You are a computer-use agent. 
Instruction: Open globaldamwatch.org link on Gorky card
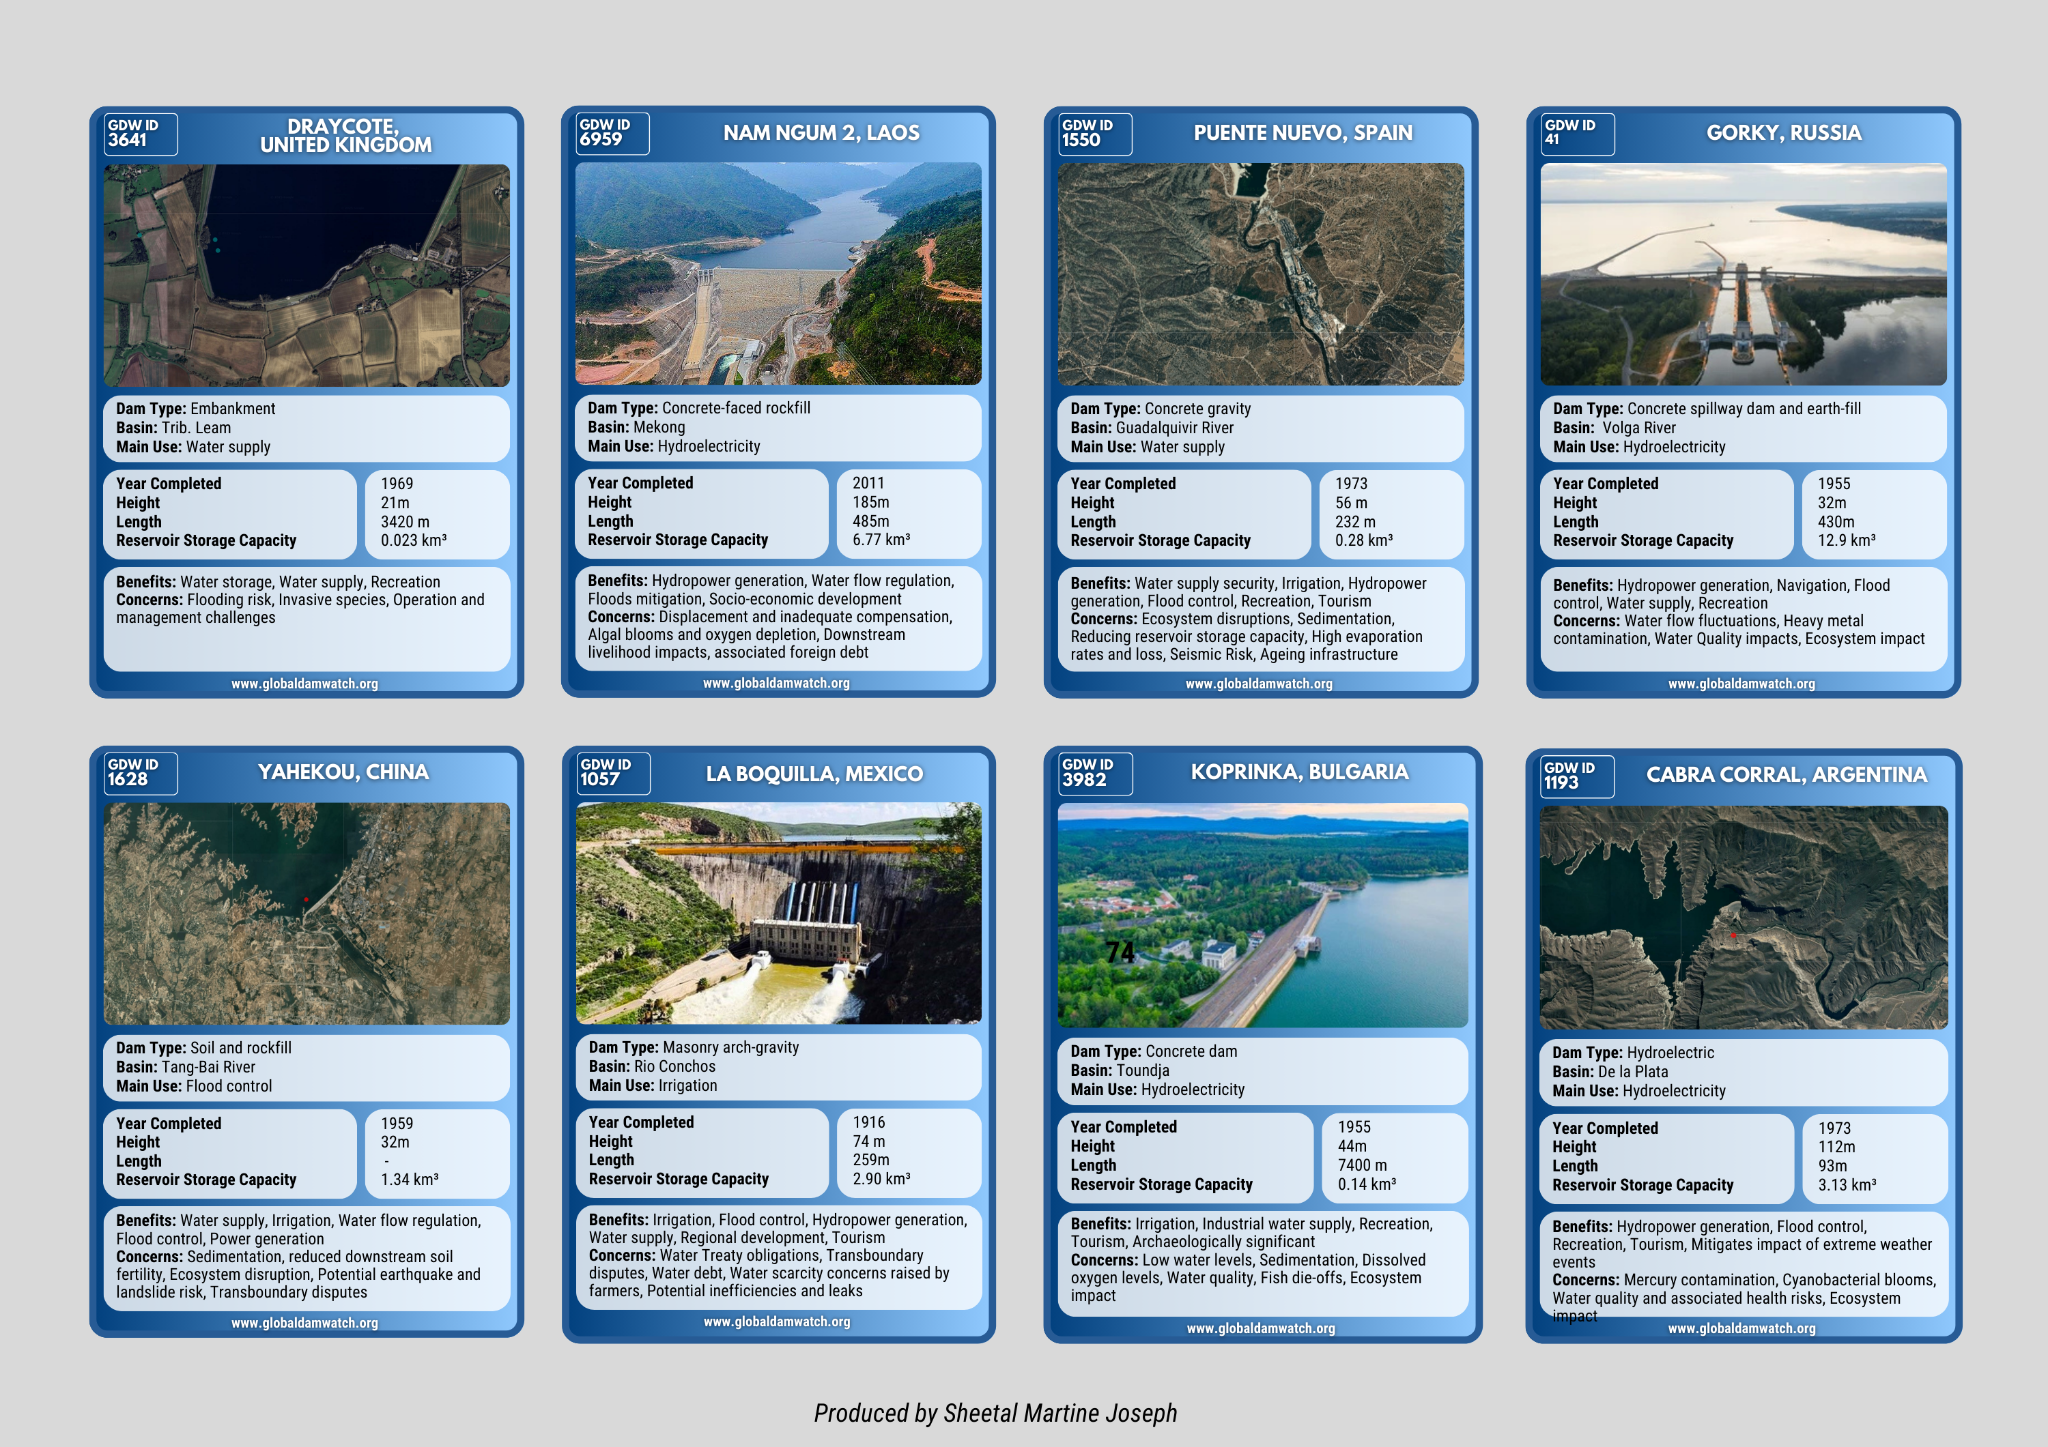coord(1741,684)
